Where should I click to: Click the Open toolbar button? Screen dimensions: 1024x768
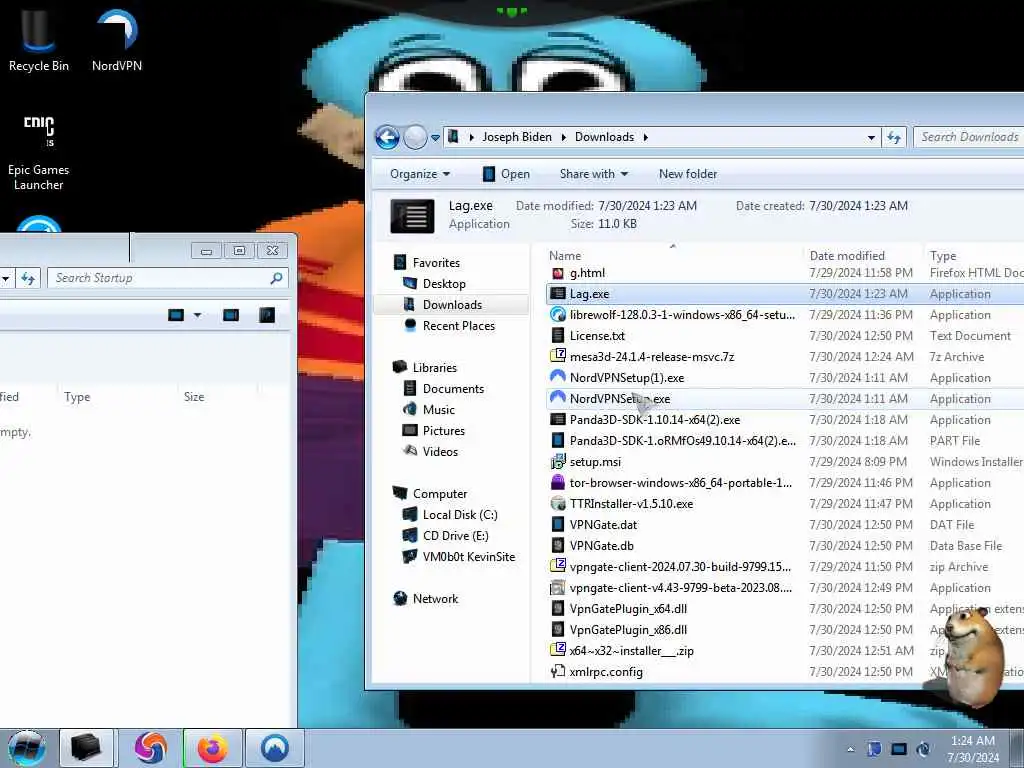(x=506, y=174)
